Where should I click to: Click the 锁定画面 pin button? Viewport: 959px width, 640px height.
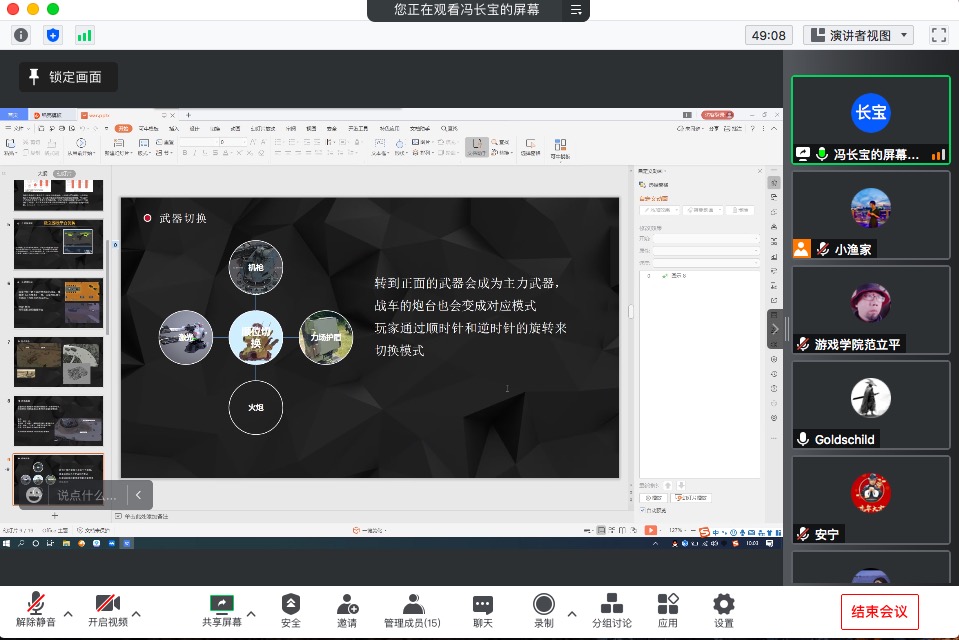click(67, 77)
